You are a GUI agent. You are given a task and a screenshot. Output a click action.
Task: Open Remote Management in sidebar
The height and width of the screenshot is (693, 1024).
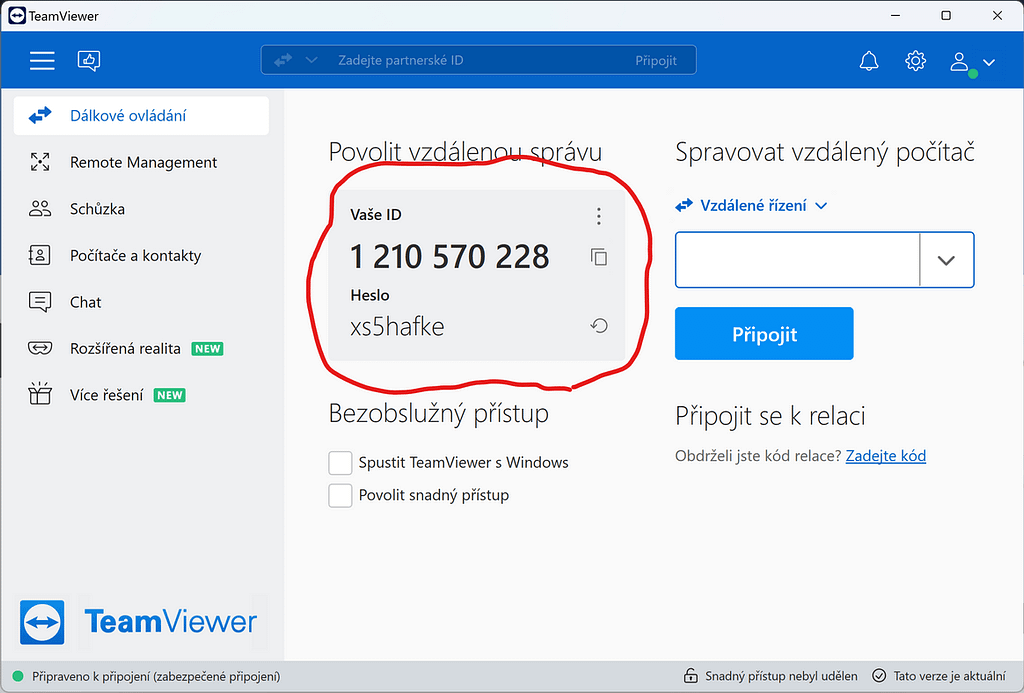tap(141, 162)
